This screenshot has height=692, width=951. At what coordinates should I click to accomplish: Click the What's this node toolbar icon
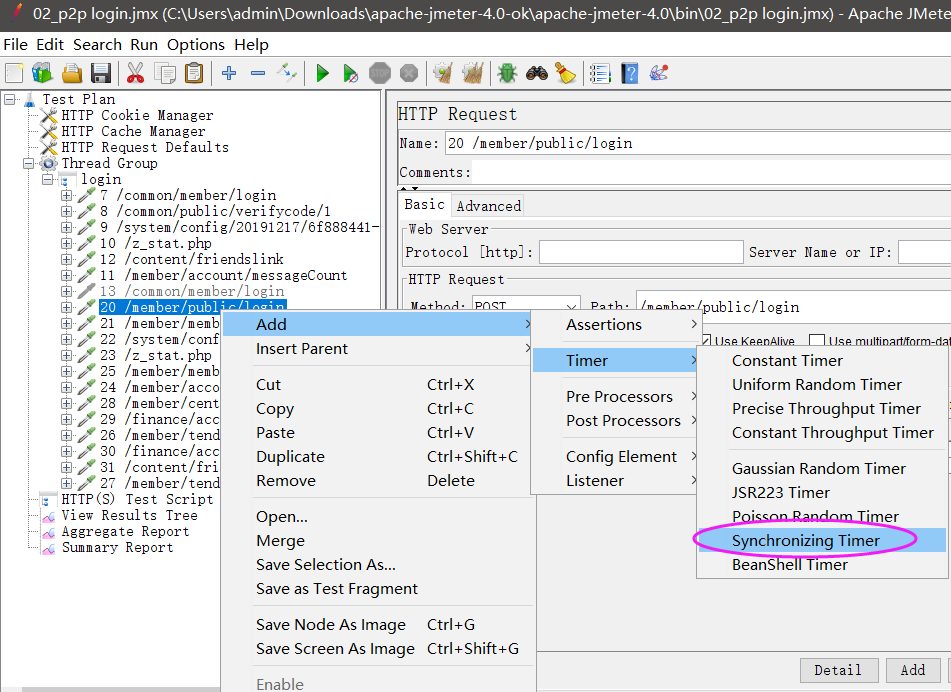coord(658,73)
